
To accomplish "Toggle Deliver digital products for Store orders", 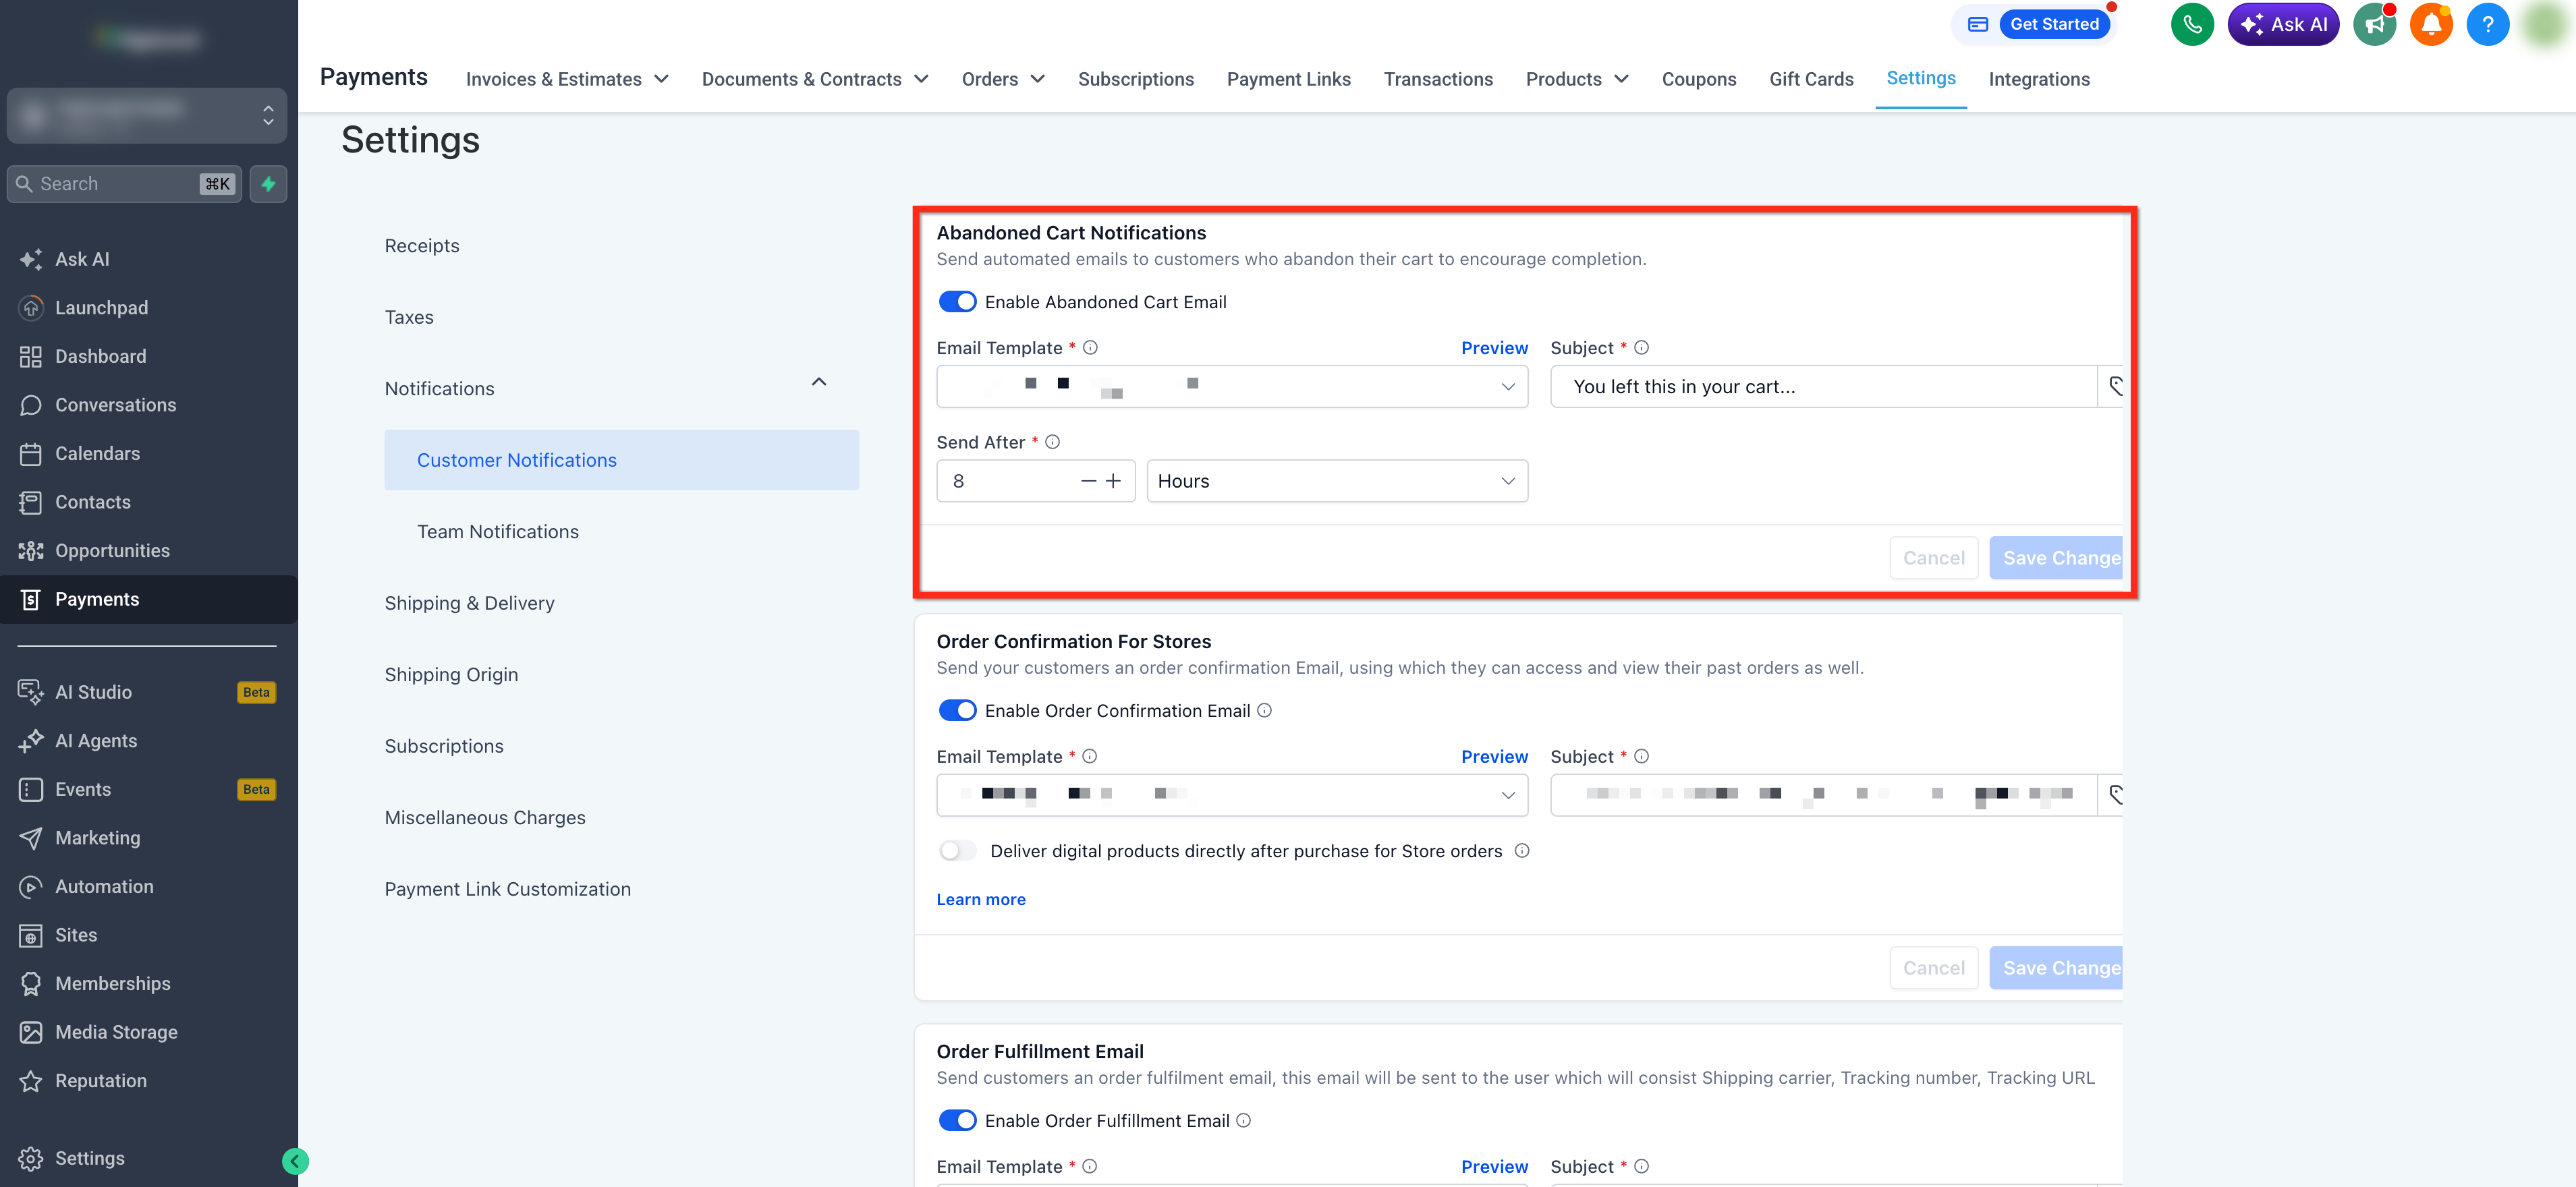I will coord(957,851).
